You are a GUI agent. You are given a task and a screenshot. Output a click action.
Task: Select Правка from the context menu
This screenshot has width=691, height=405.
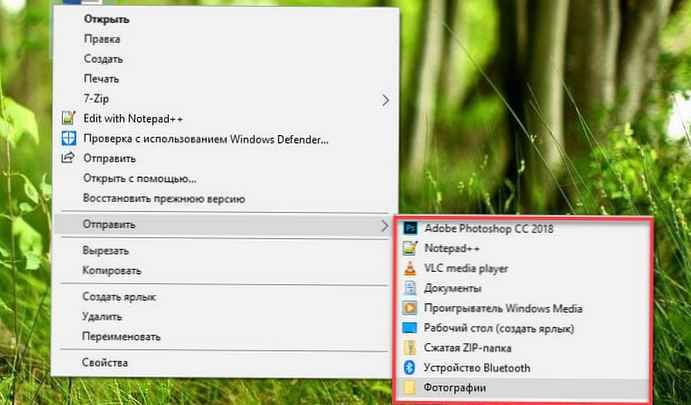(x=102, y=39)
